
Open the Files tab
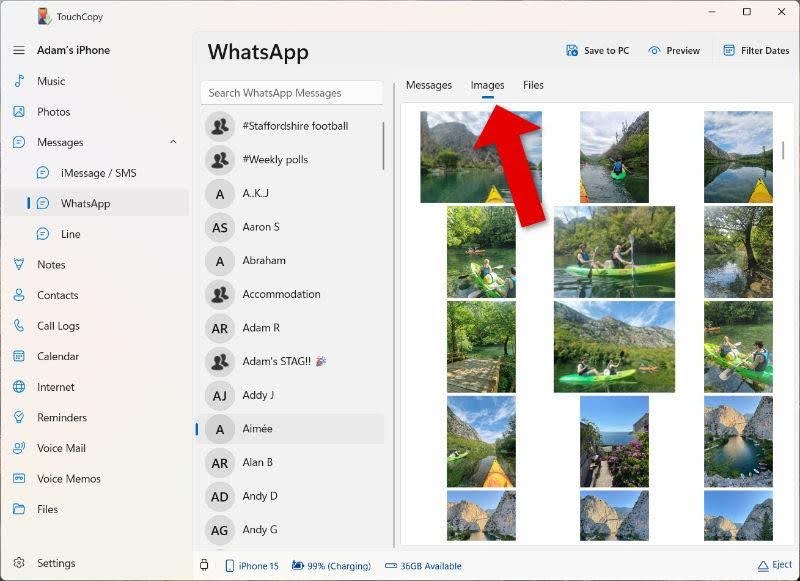click(x=533, y=85)
